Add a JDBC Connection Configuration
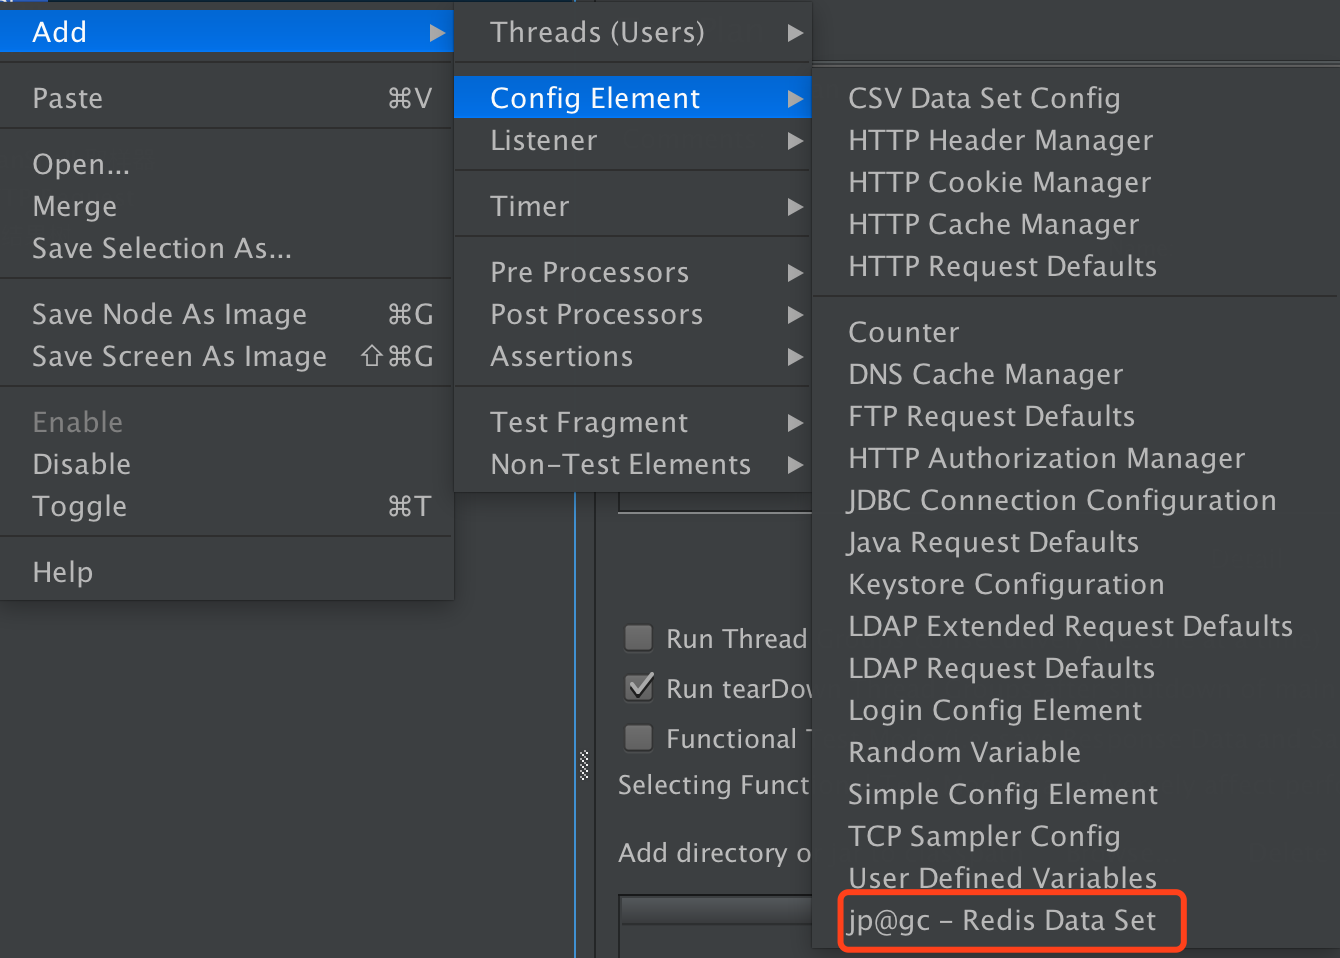1340x958 pixels. click(x=1062, y=500)
